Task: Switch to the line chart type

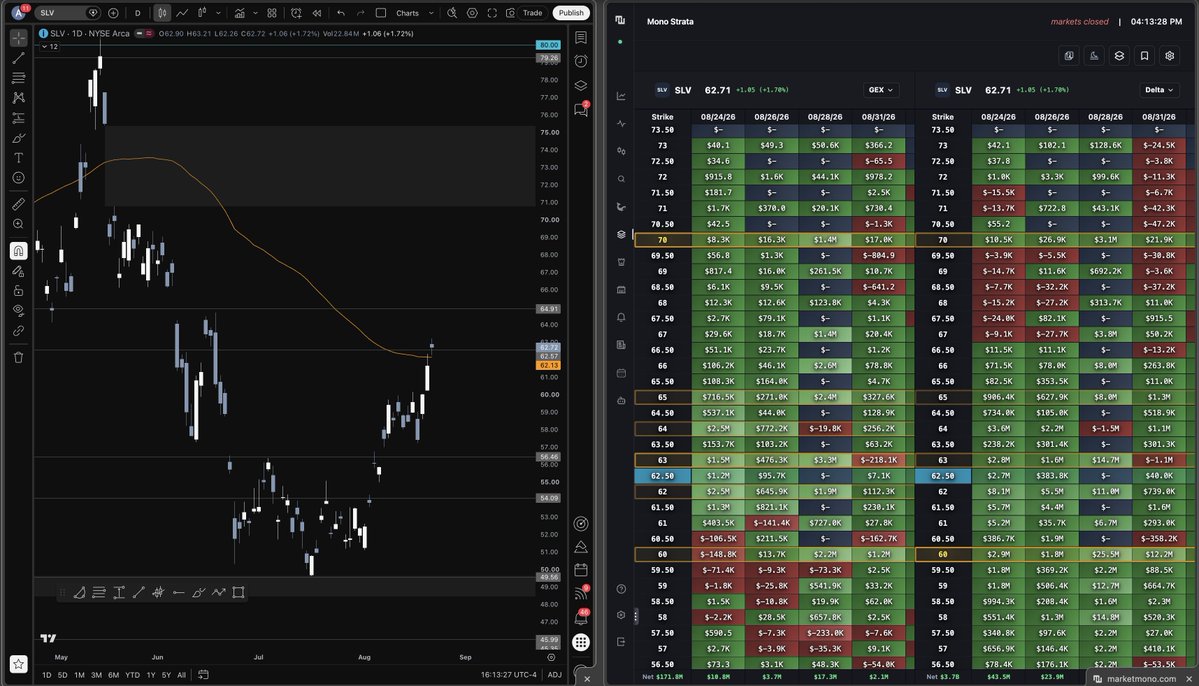Action: point(182,13)
